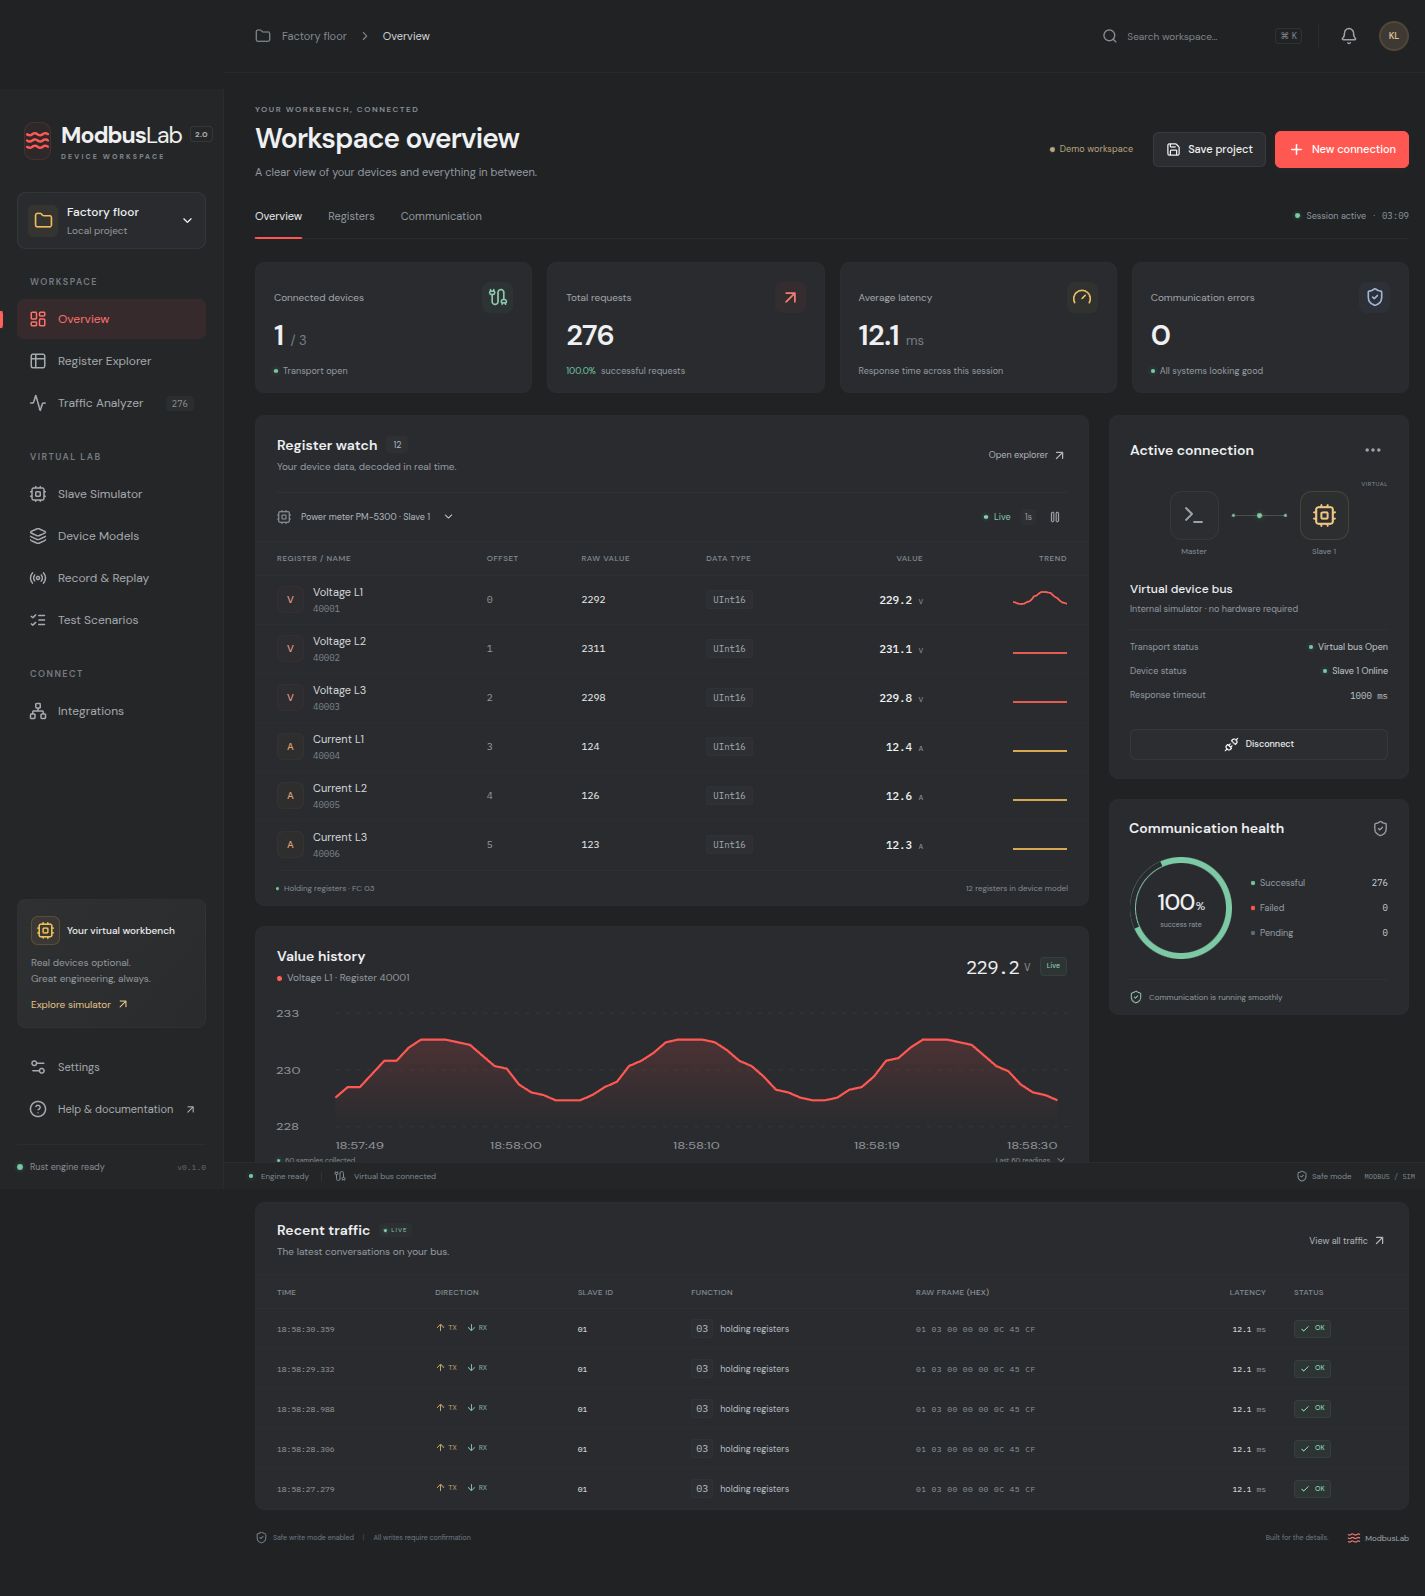Click the 18:58:30.359 traffic row time
1425x1596 pixels.
(306, 1329)
